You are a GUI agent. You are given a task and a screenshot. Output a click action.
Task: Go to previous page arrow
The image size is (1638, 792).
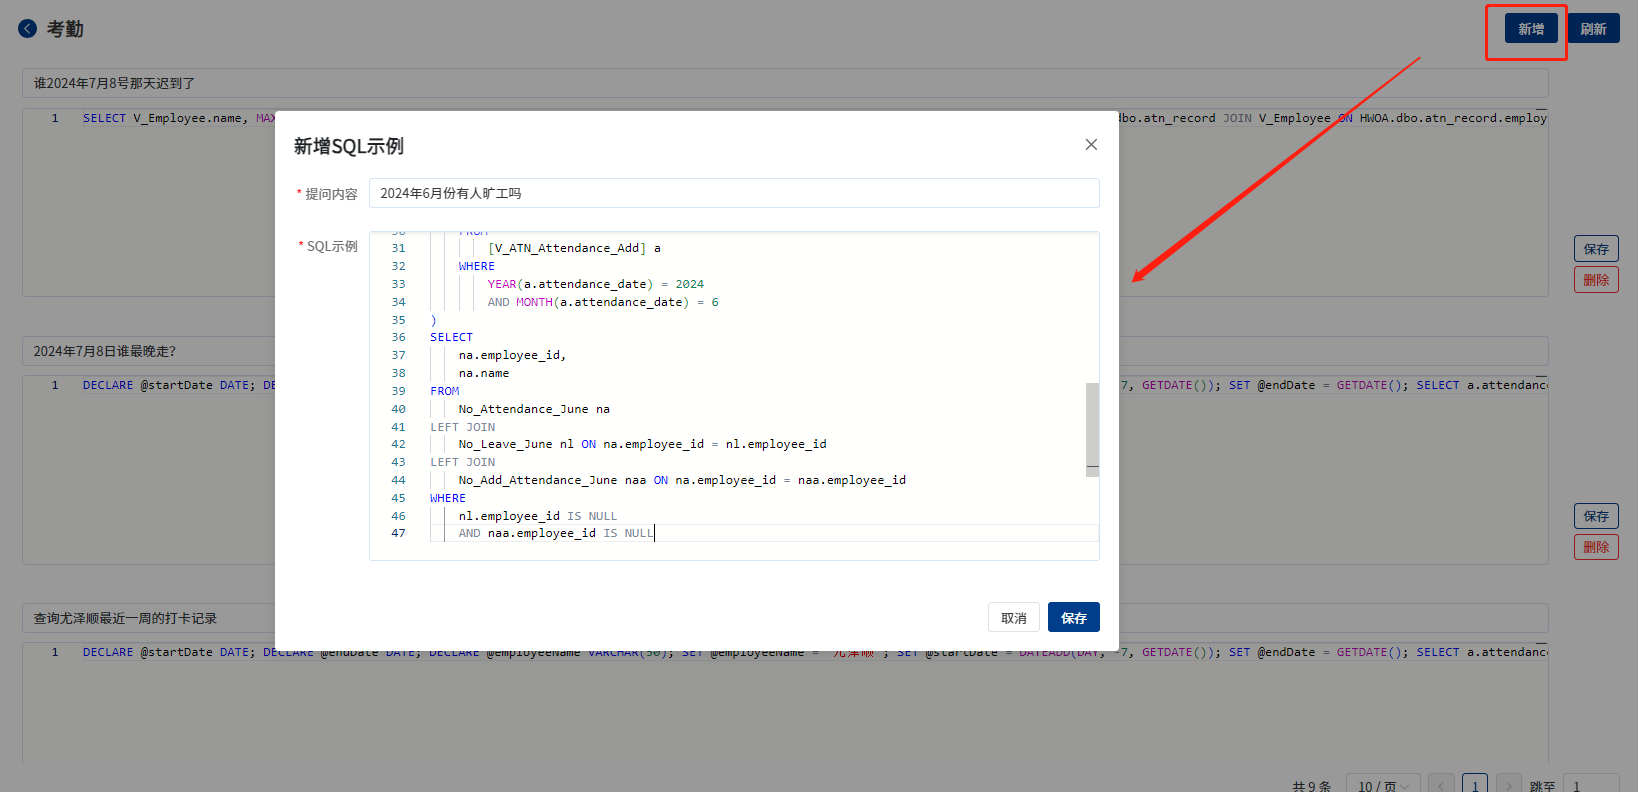pyautogui.click(x=1441, y=785)
